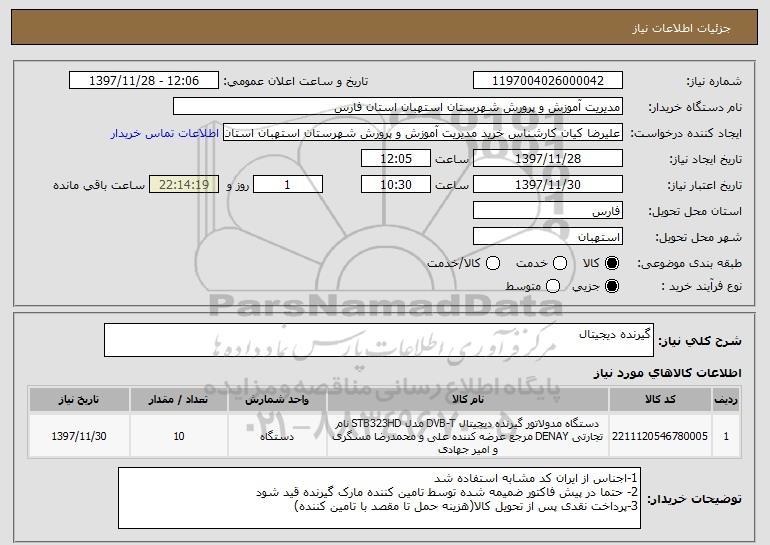Click the اطلاعات کالاهای مورد نیاز heading

click(668, 373)
